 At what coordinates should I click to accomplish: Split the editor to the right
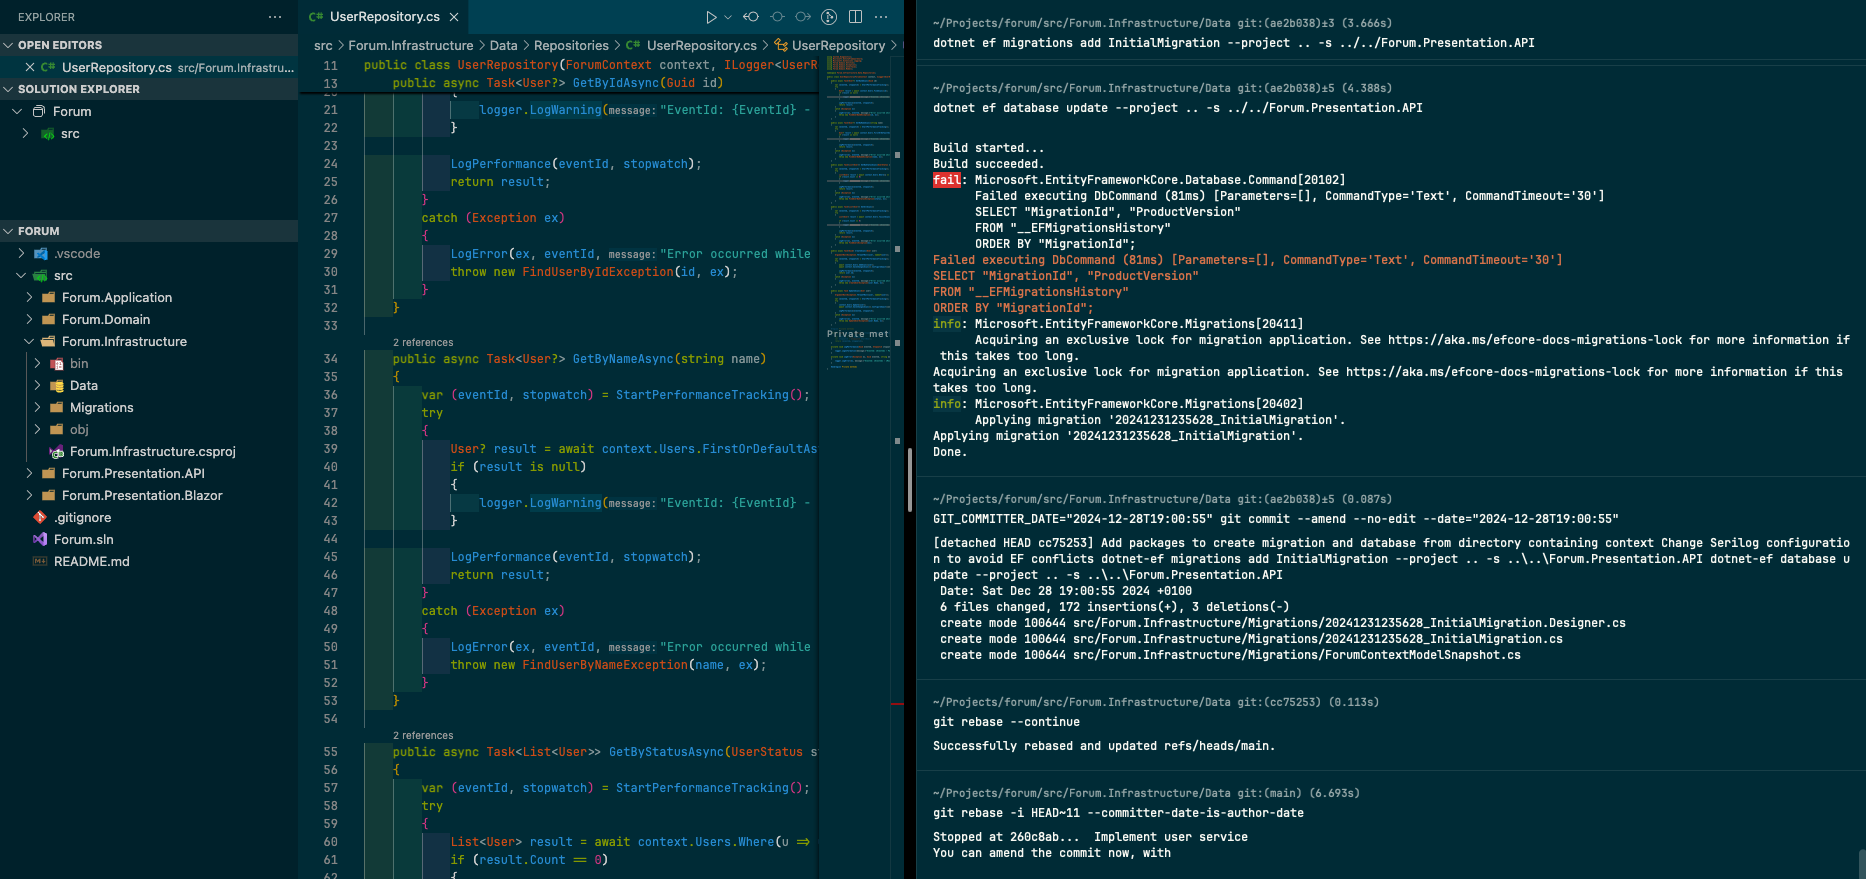pyautogui.click(x=855, y=17)
